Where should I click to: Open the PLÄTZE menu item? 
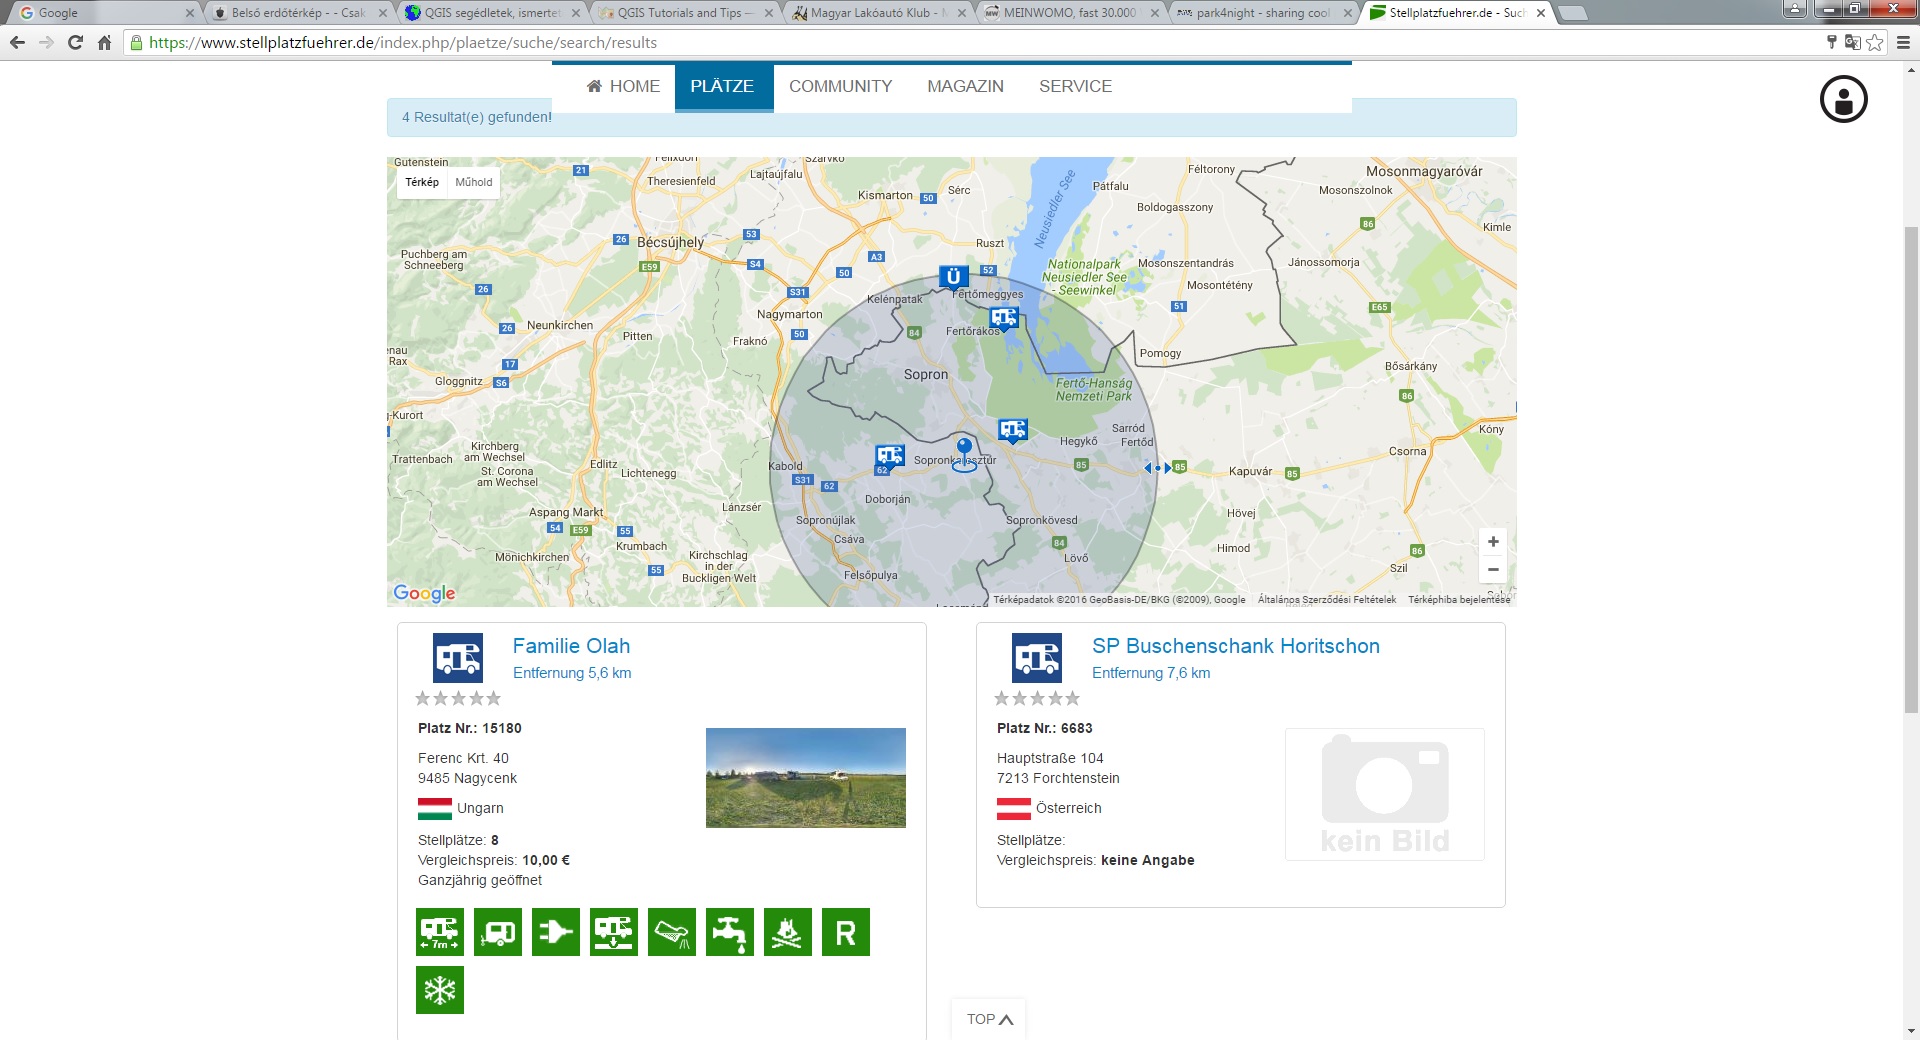722,86
